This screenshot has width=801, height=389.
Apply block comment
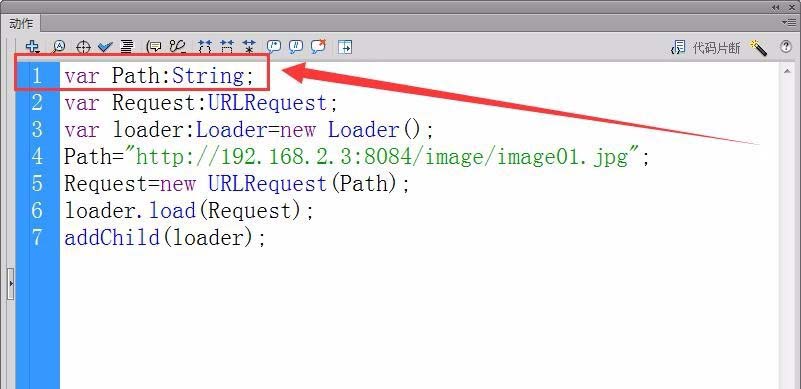(274, 47)
